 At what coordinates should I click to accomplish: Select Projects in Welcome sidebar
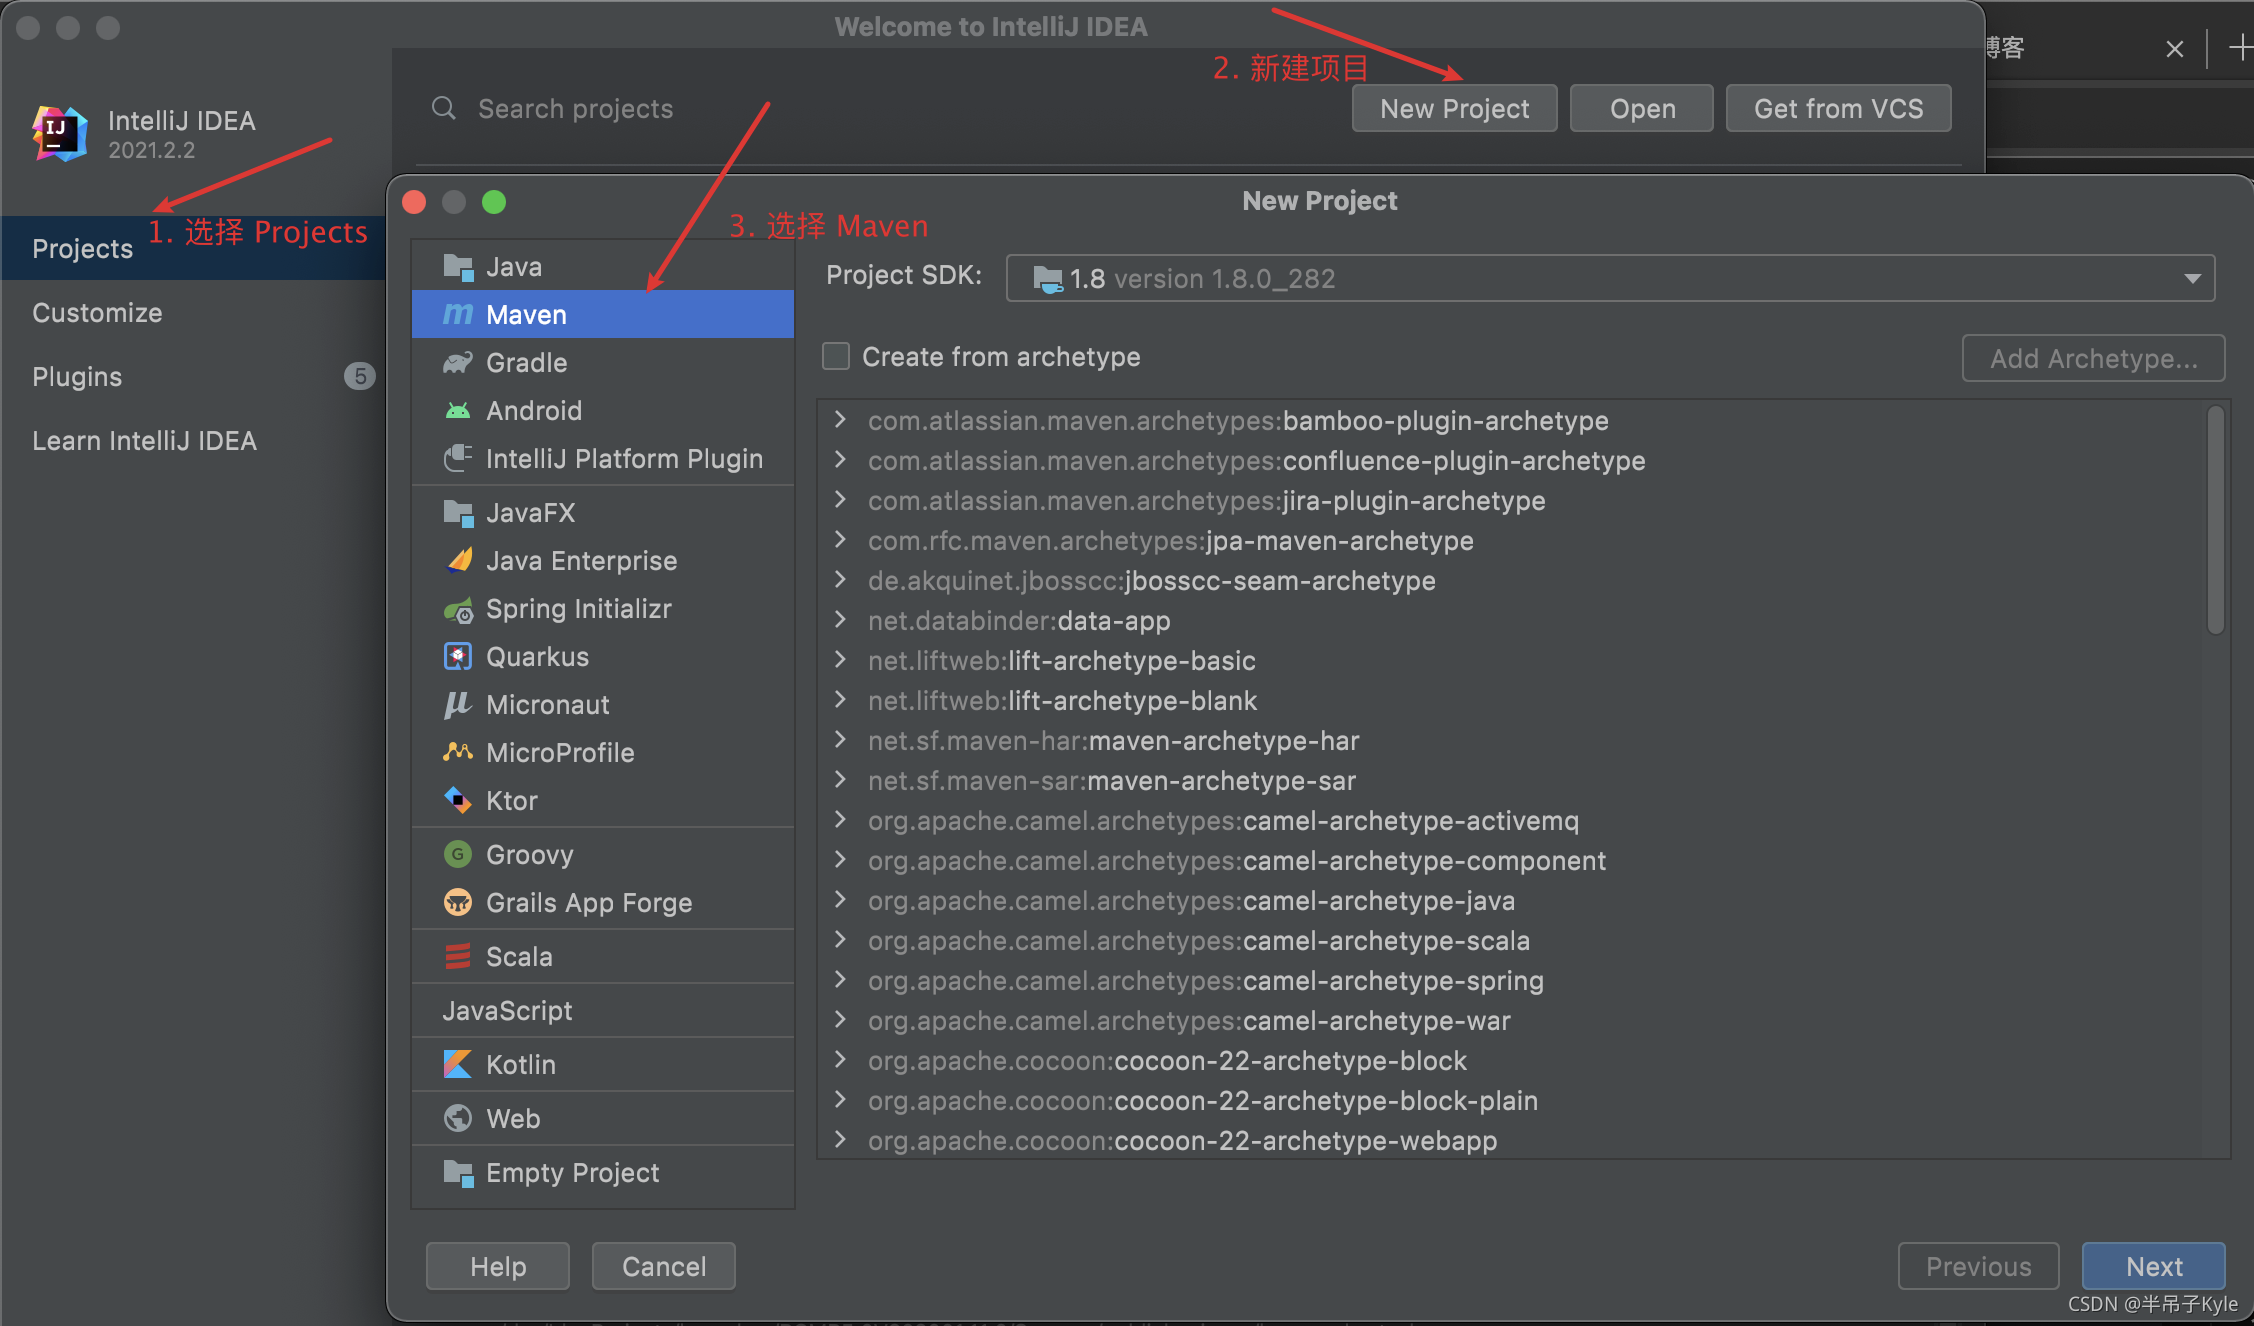point(194,248)
